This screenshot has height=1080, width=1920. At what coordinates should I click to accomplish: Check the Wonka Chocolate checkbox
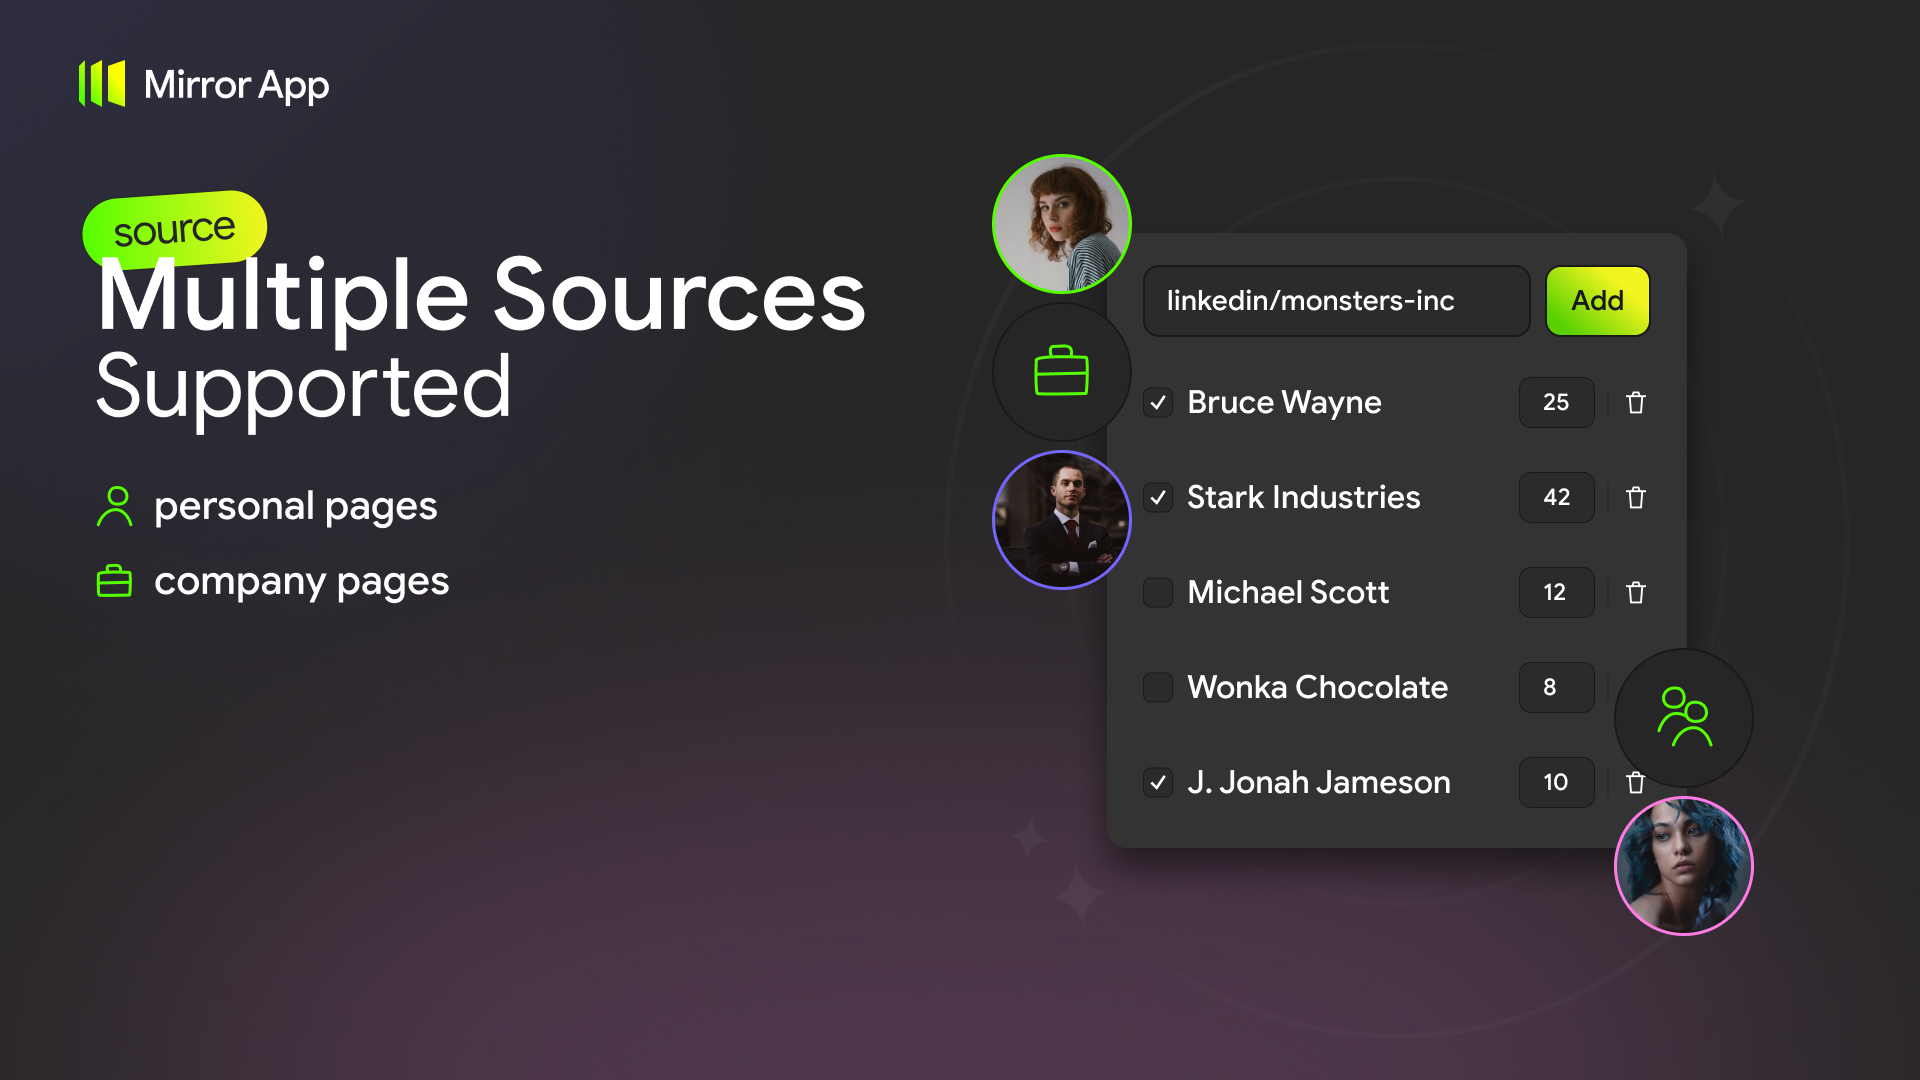pos(1158,688)
